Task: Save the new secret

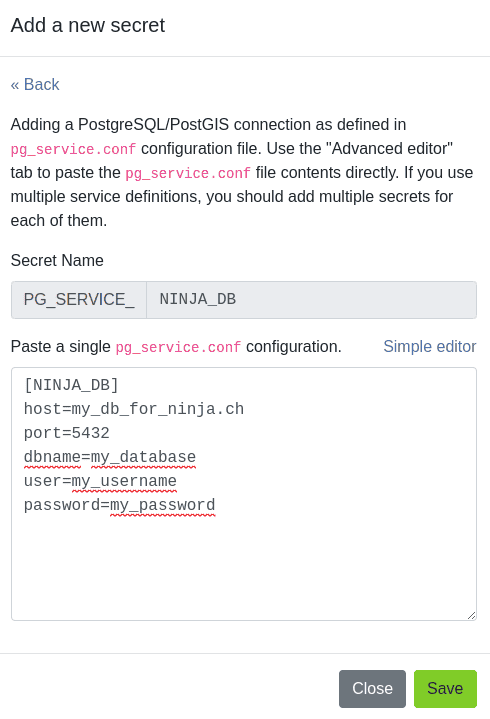Action: point(445,688)
